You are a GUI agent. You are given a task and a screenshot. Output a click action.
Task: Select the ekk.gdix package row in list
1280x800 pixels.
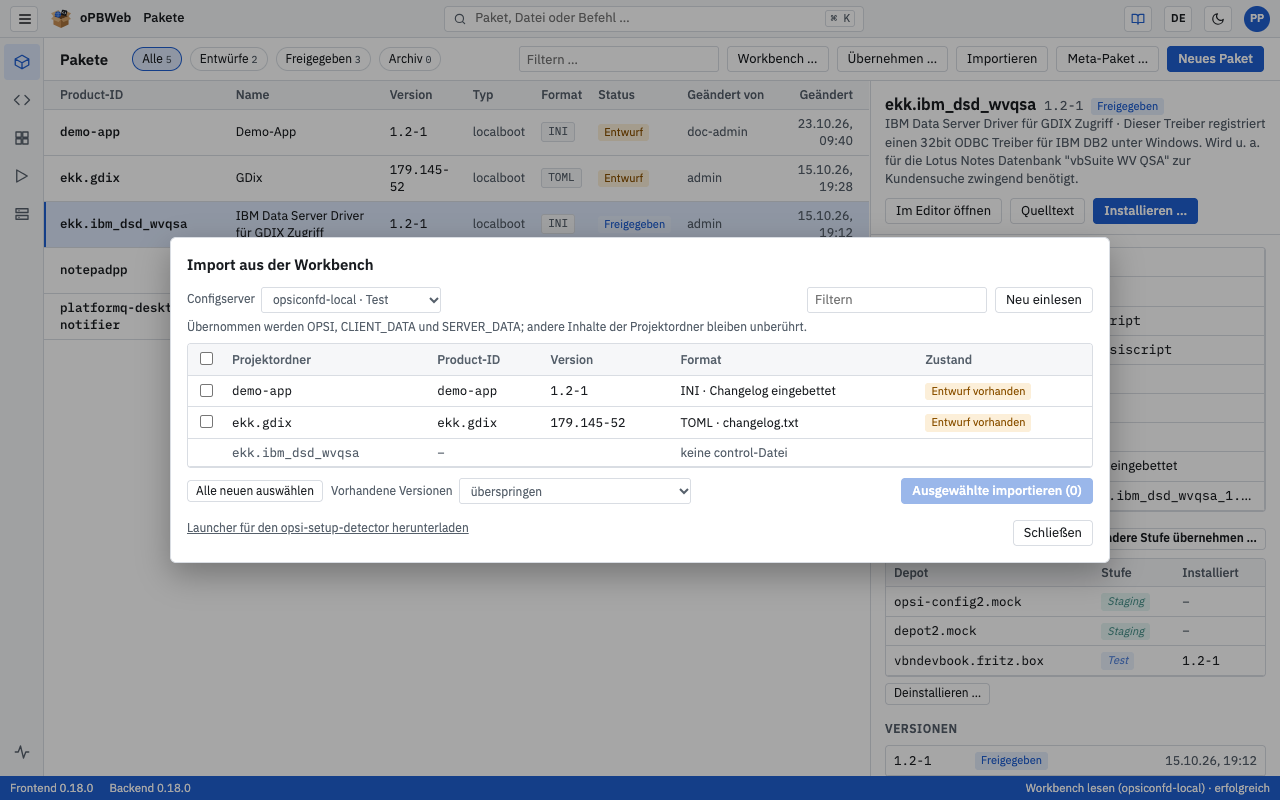point(456,178)
